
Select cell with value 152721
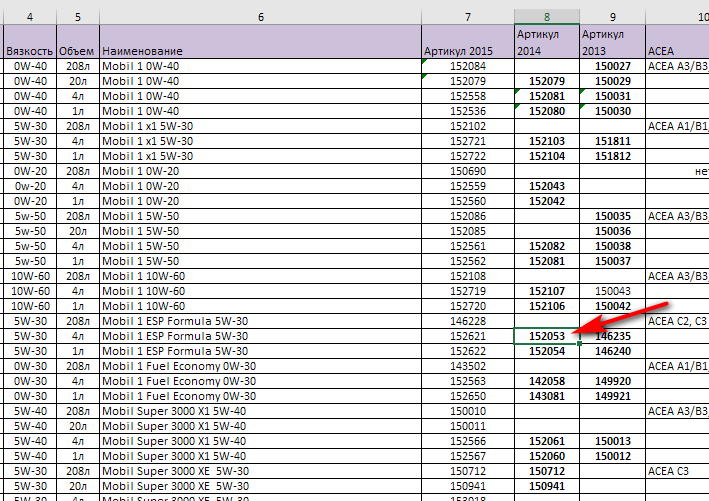coord(468,141)
